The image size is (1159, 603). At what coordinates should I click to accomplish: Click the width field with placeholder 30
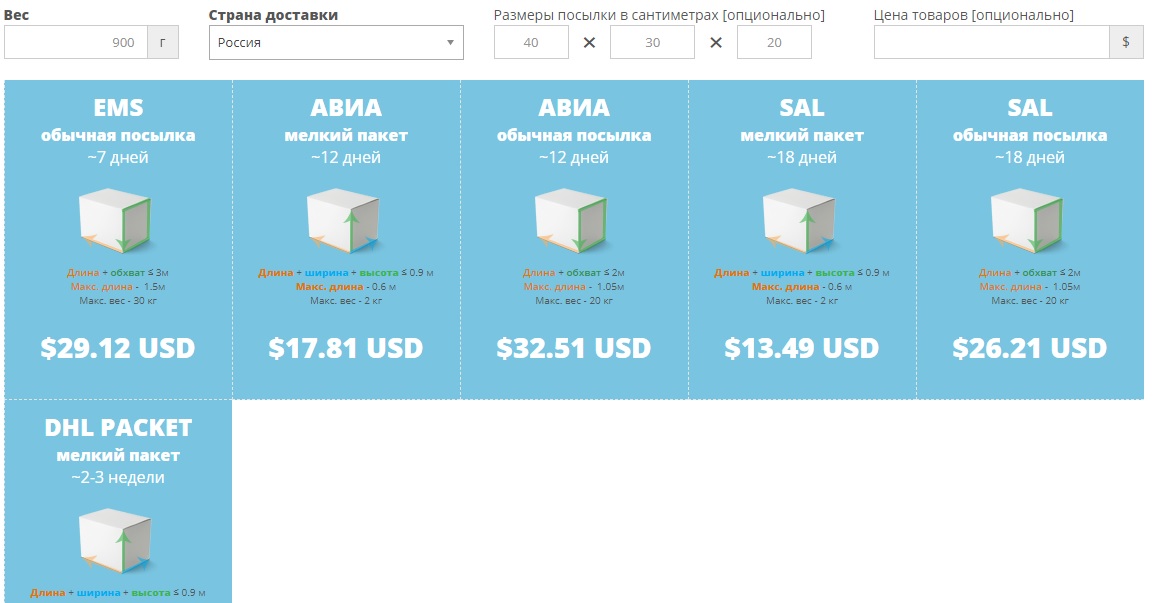coord(652,42)
